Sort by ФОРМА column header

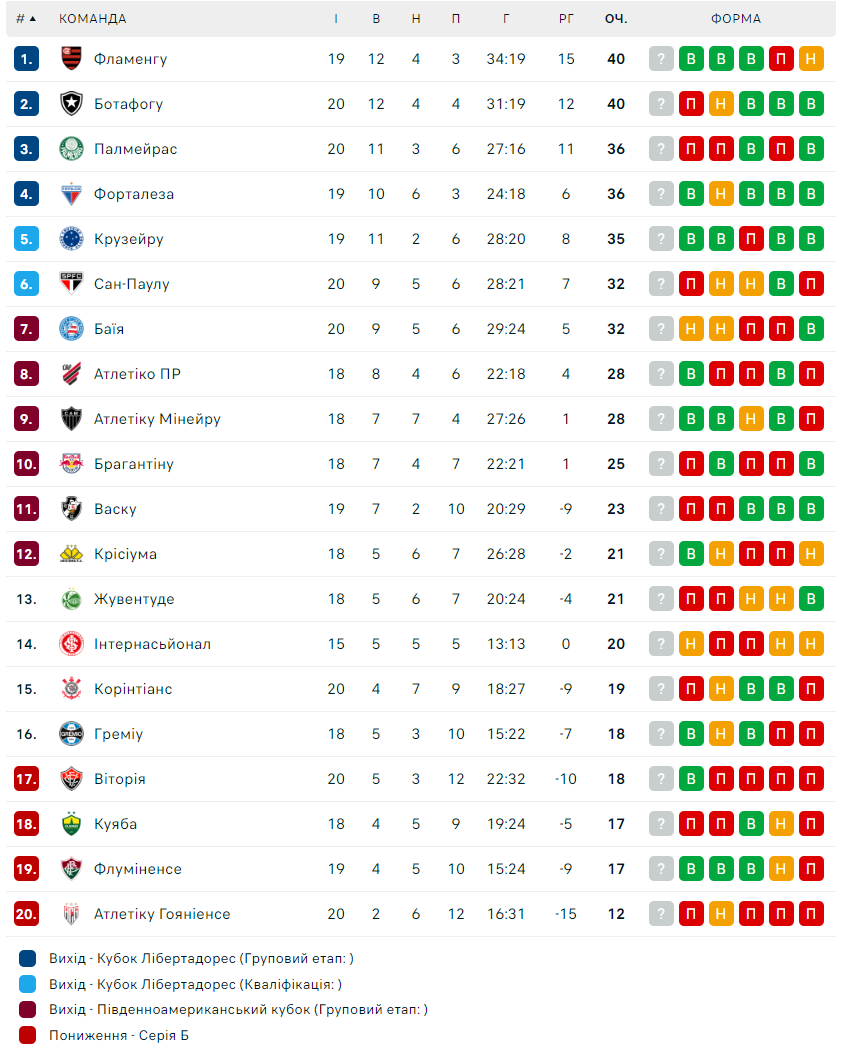point(736,19)
